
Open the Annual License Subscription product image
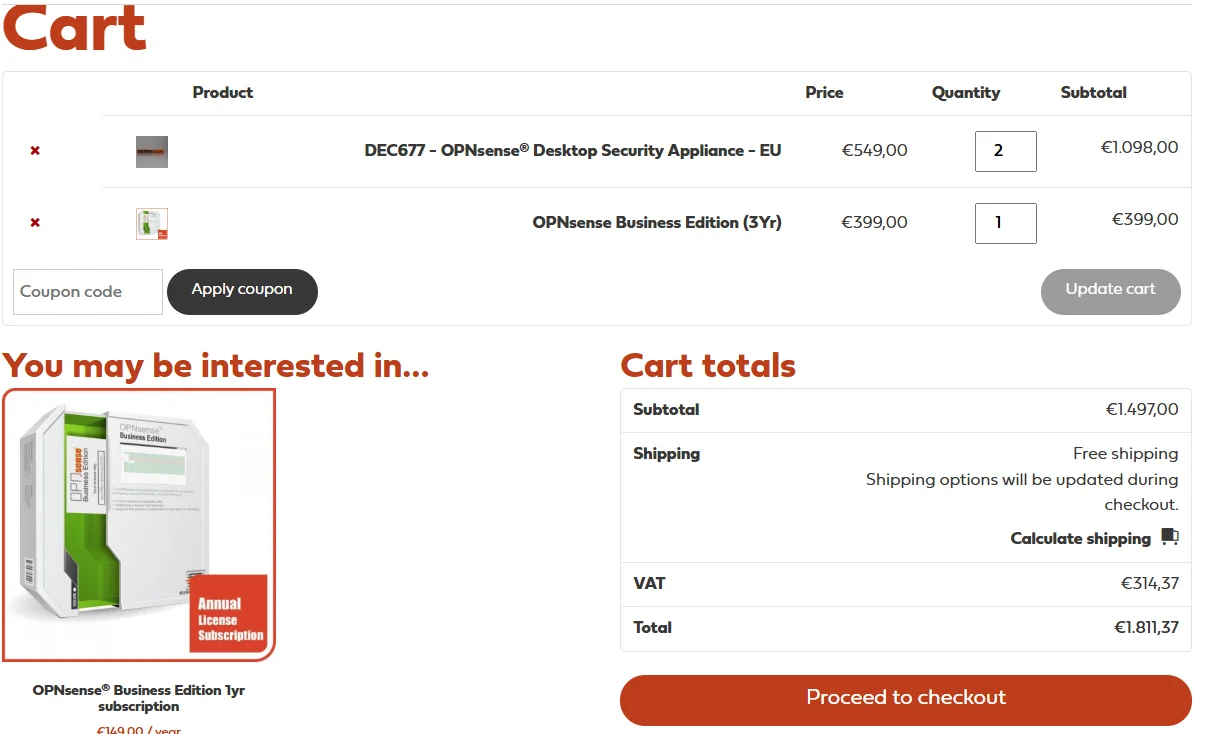(x=139, y=525)
